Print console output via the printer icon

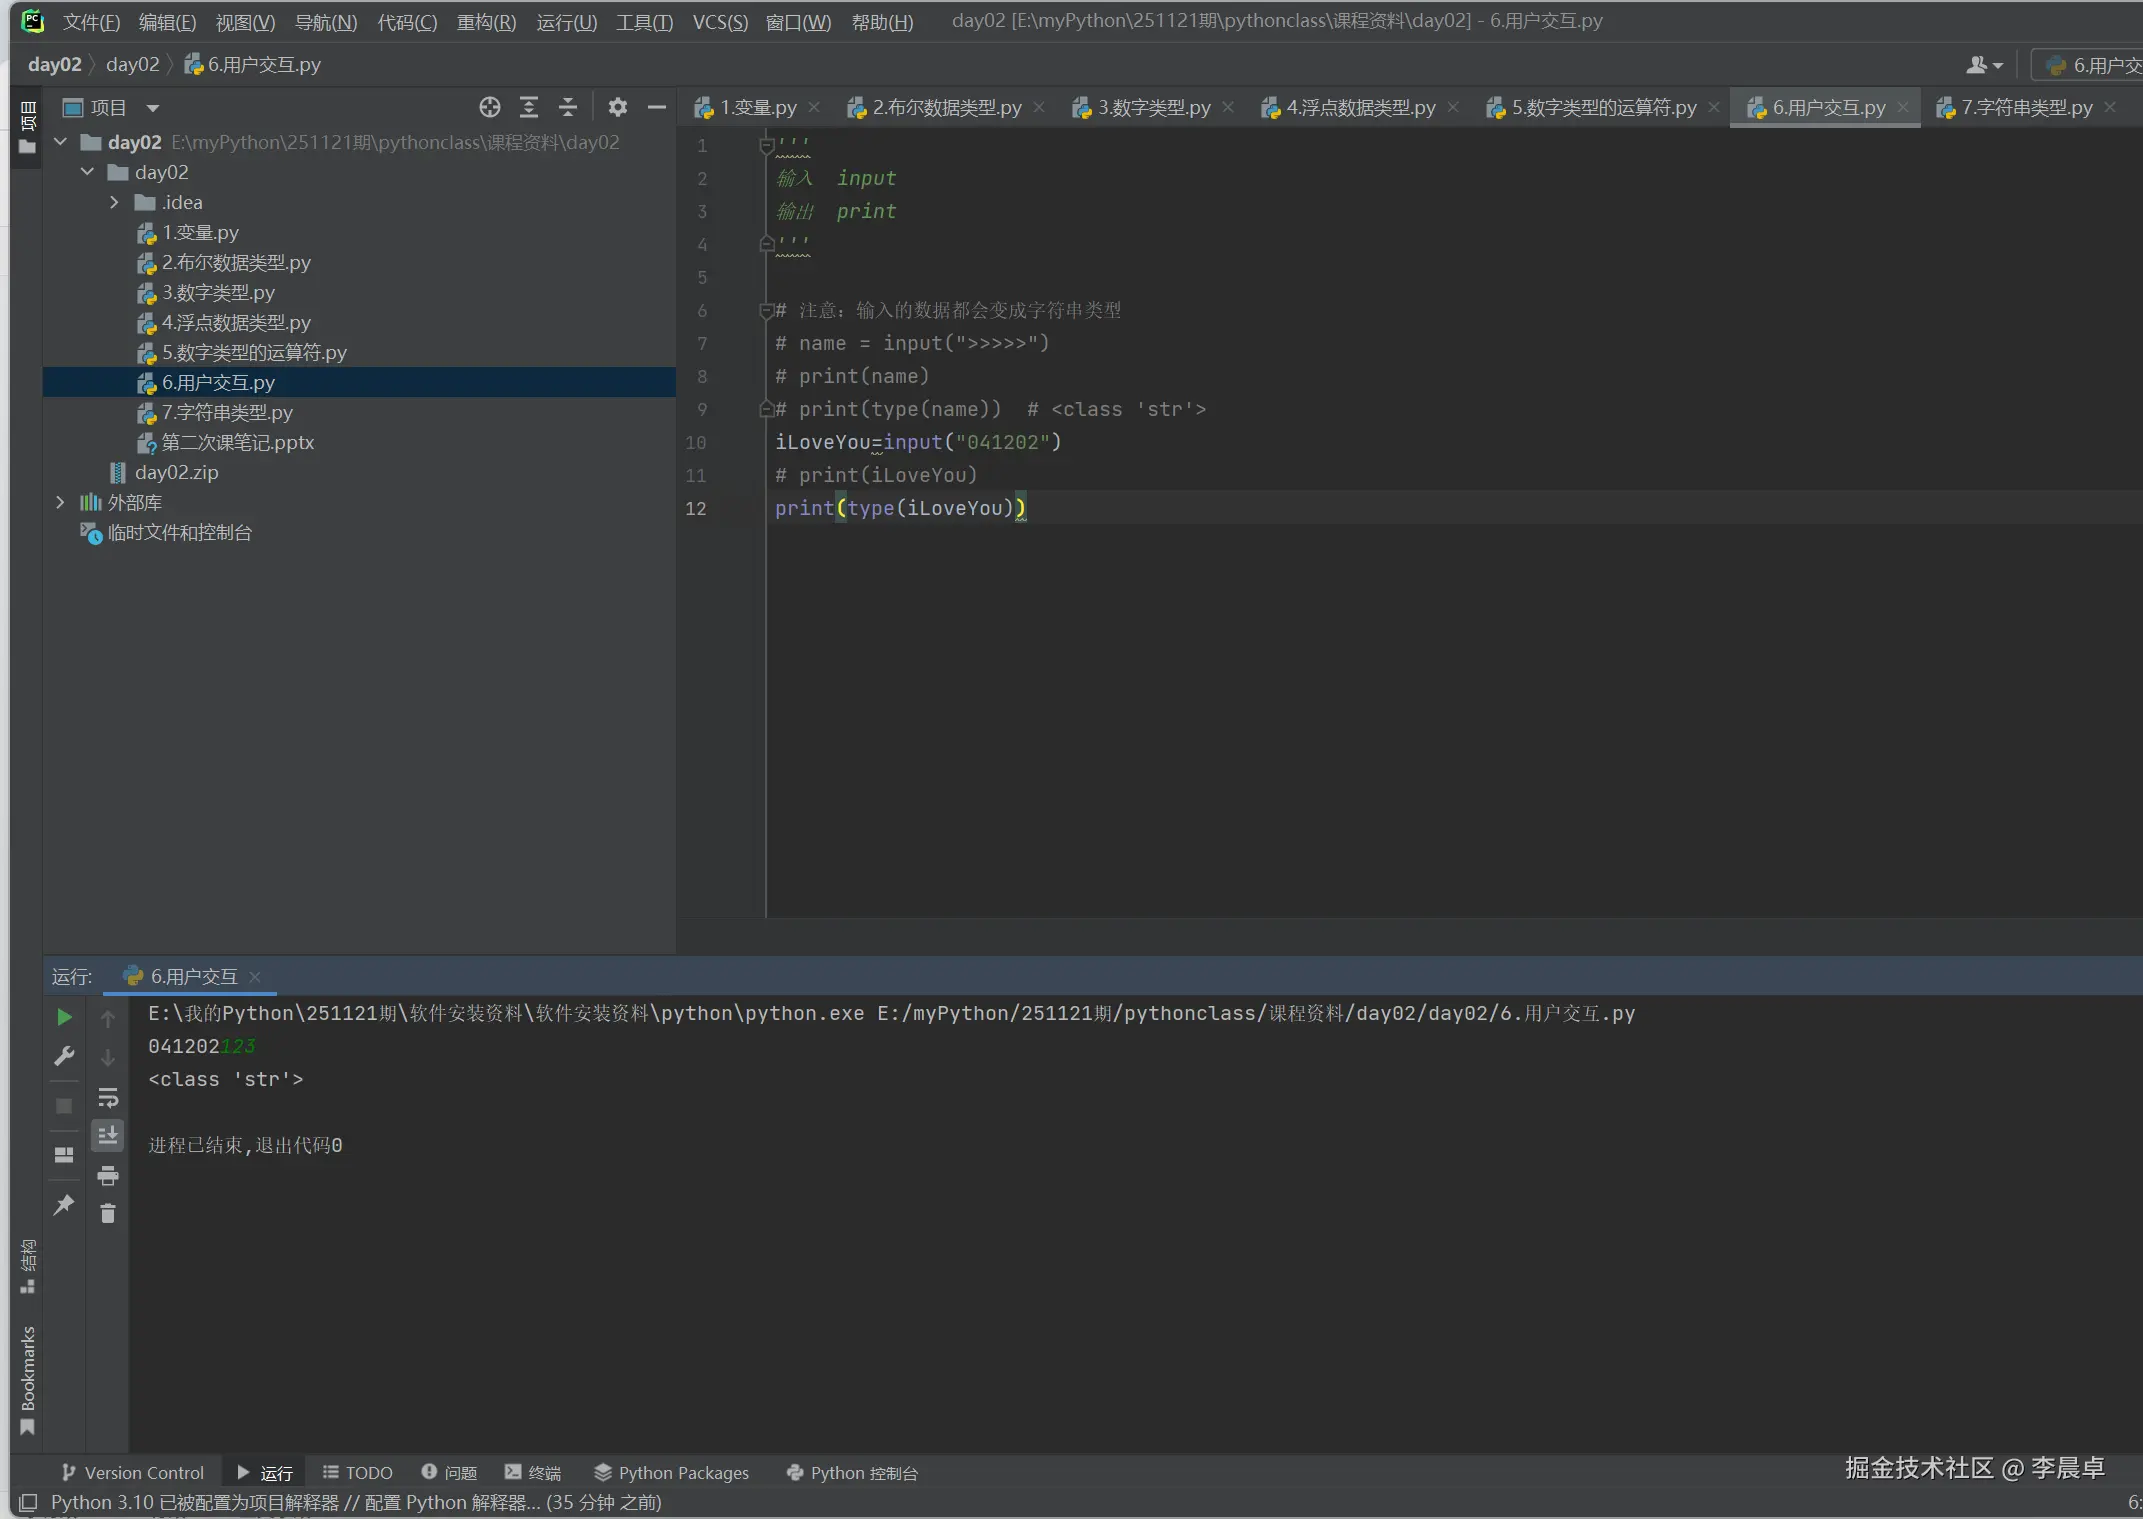pos(108,1176)
